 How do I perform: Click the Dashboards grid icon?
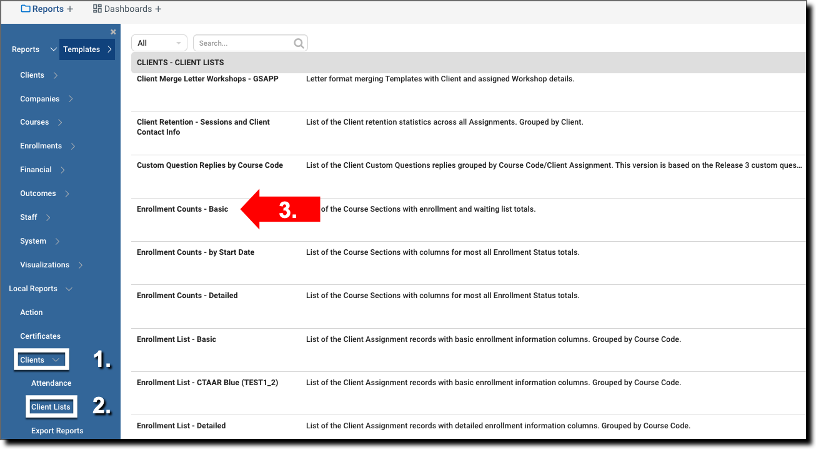[97, 9]
